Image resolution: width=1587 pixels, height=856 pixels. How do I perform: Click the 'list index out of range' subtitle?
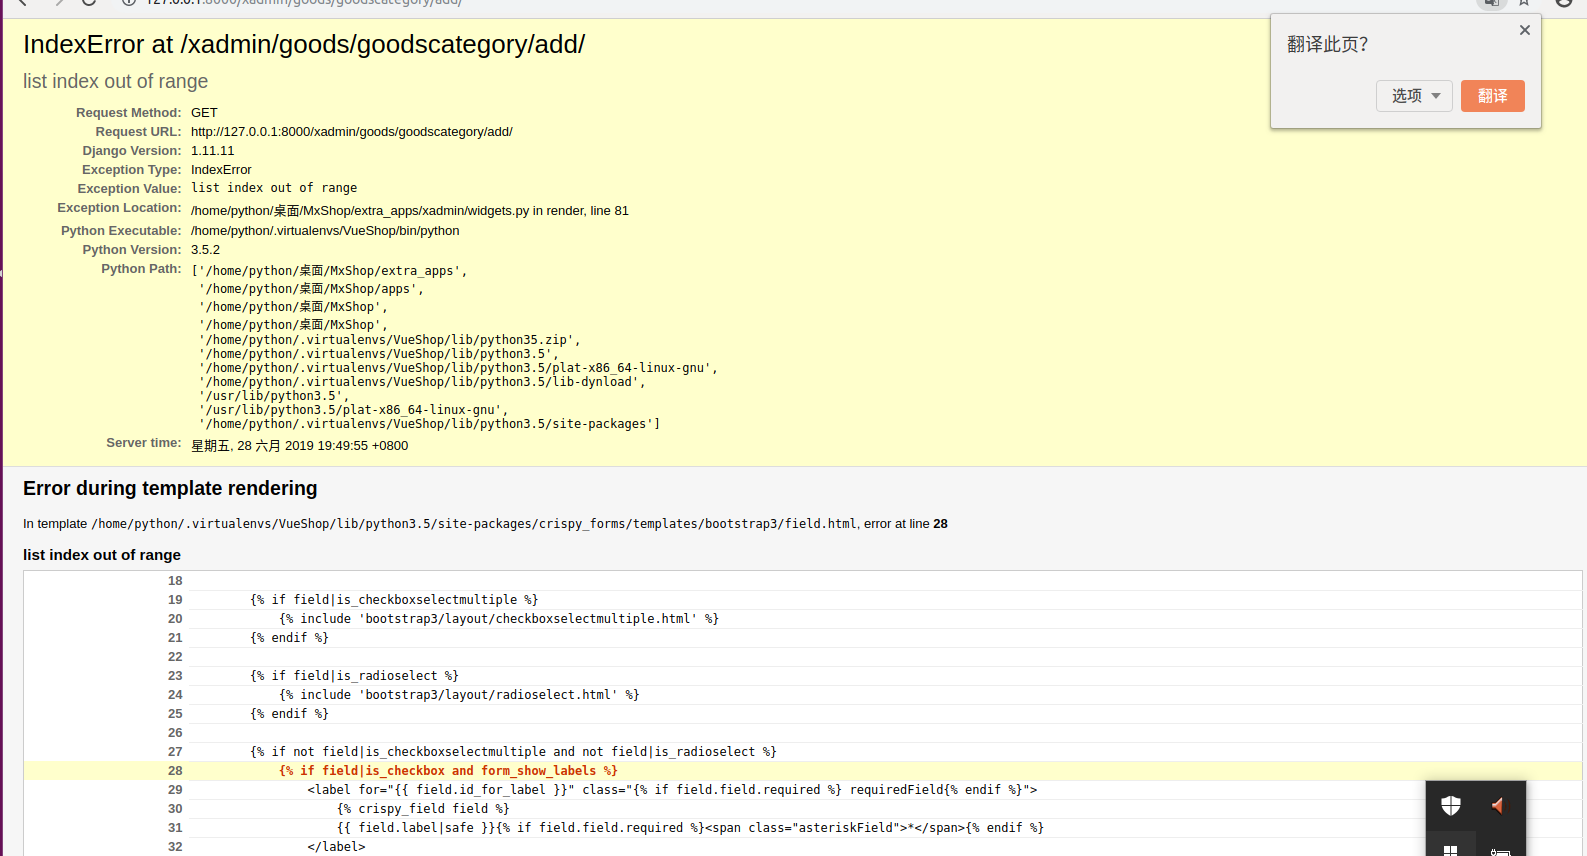pyautogui.click(x=116, y=81)
